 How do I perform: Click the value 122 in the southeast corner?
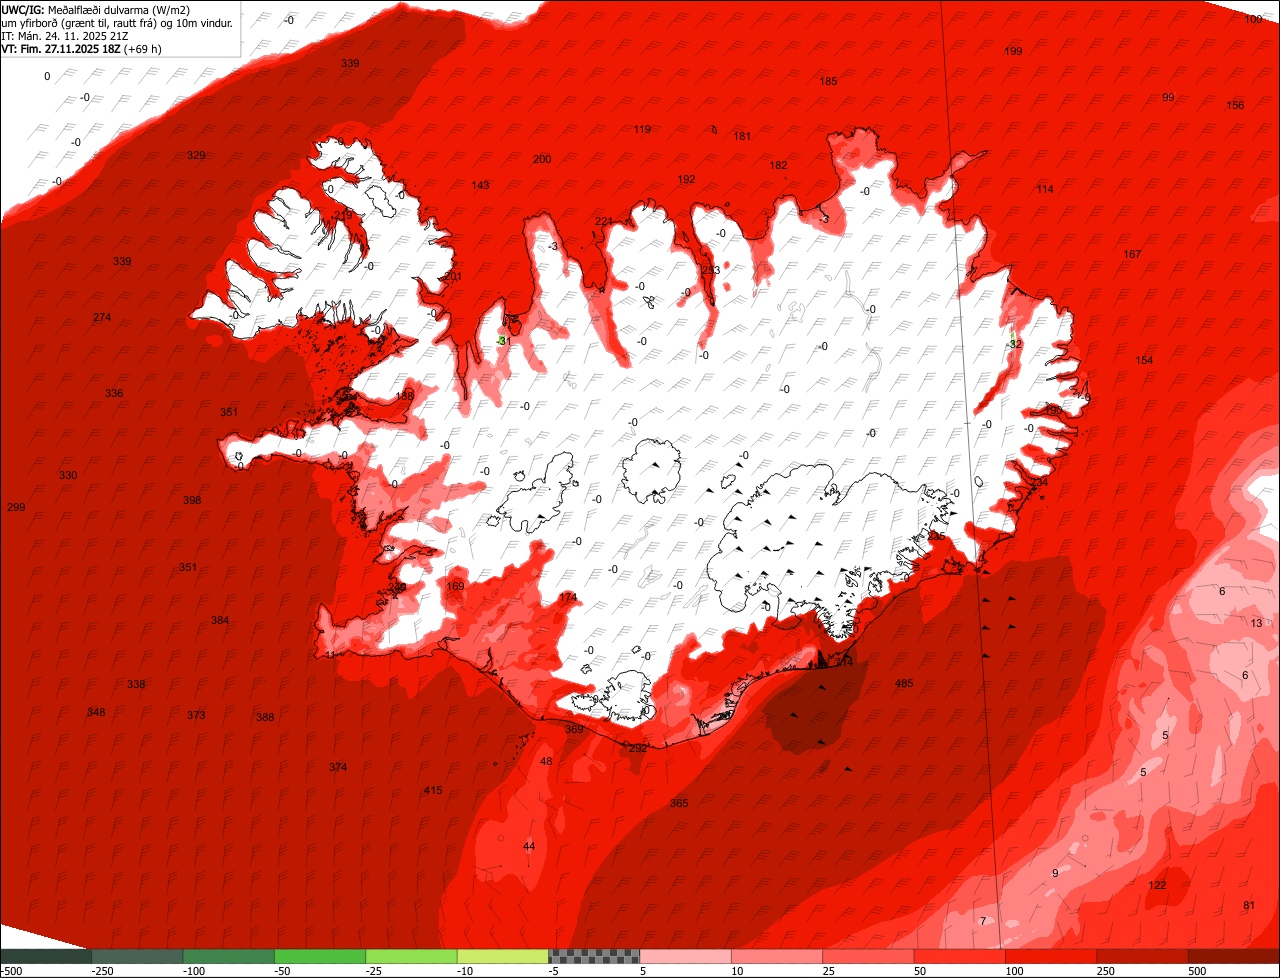[1157, 886]
